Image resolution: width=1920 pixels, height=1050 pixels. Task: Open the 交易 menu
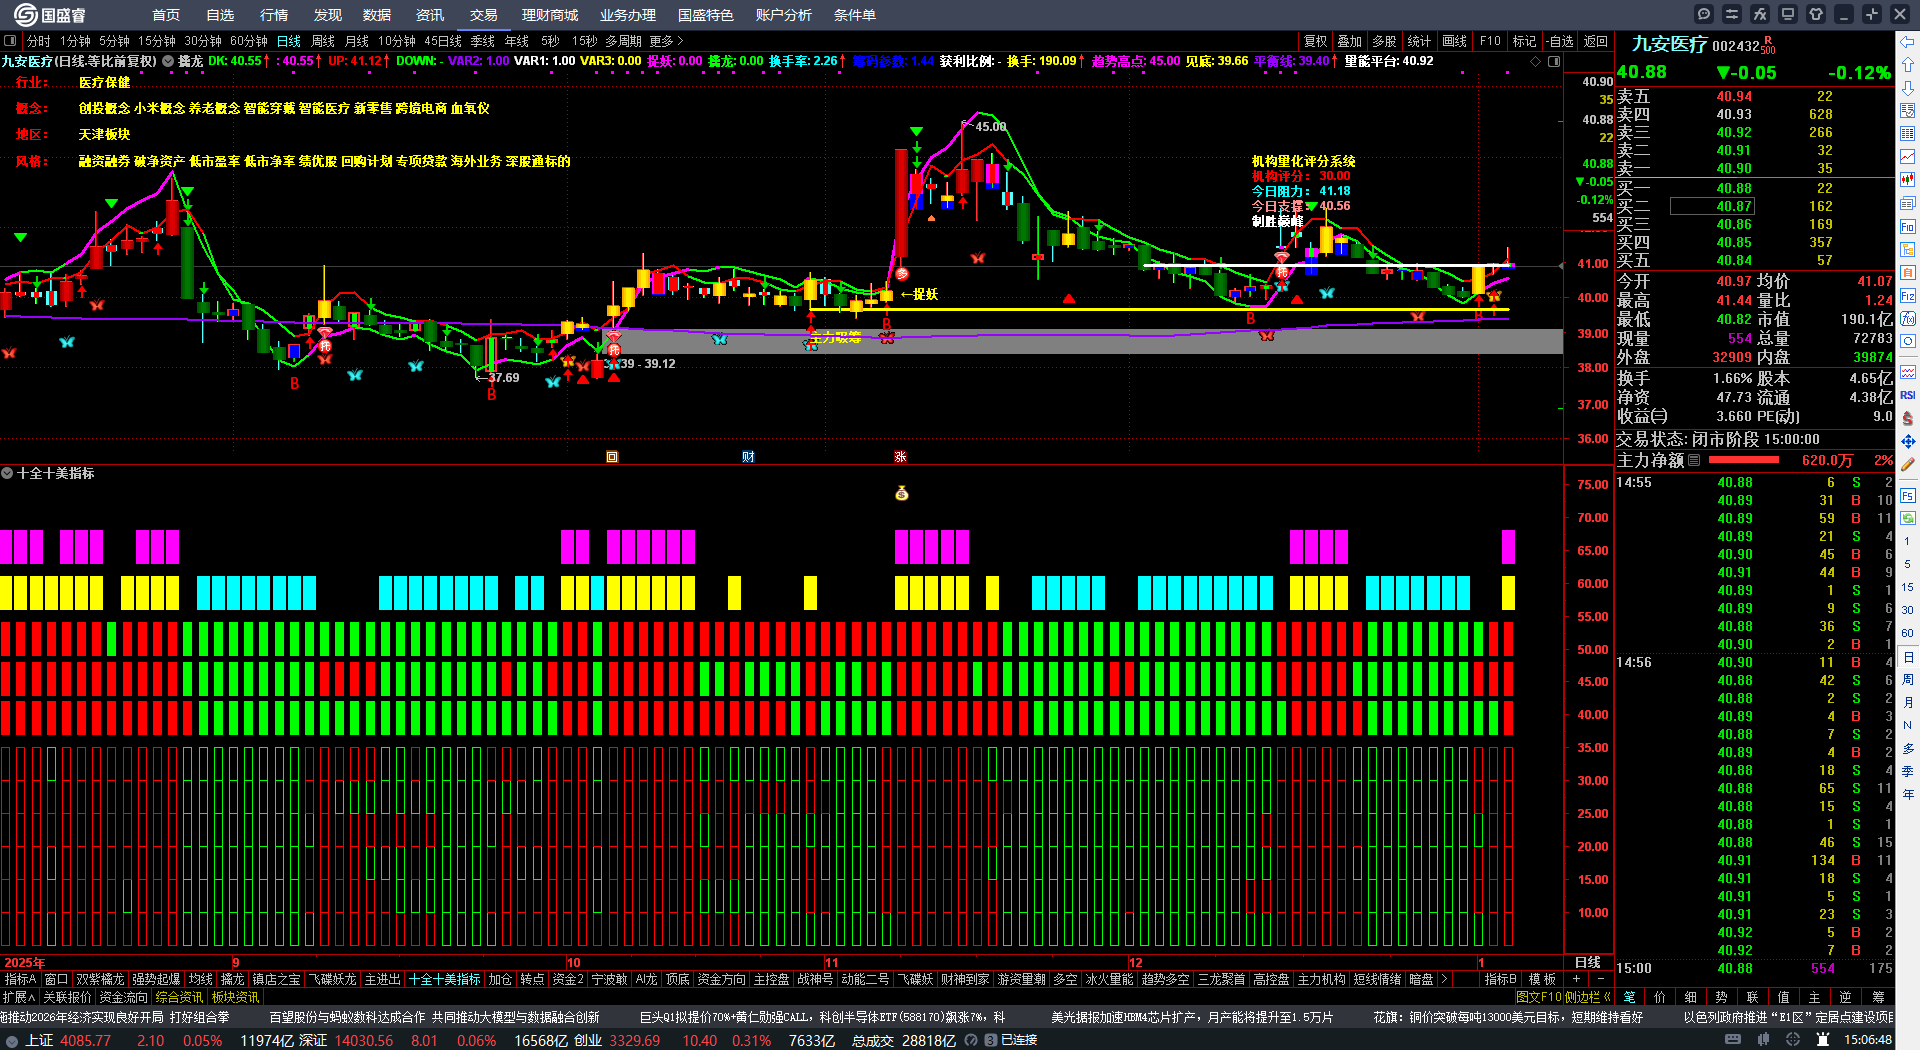tap(484, 15)
